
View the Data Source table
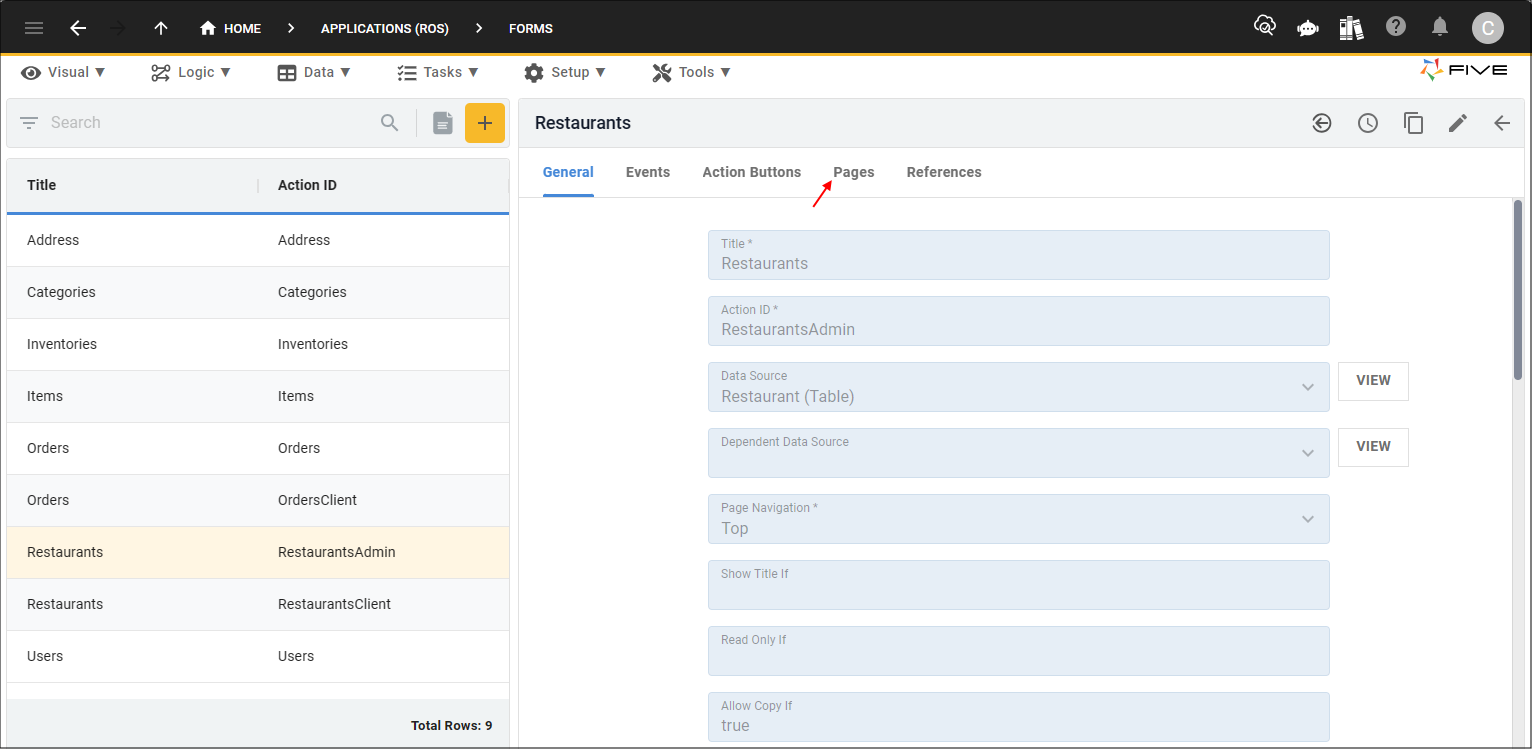coord(1373,381)
